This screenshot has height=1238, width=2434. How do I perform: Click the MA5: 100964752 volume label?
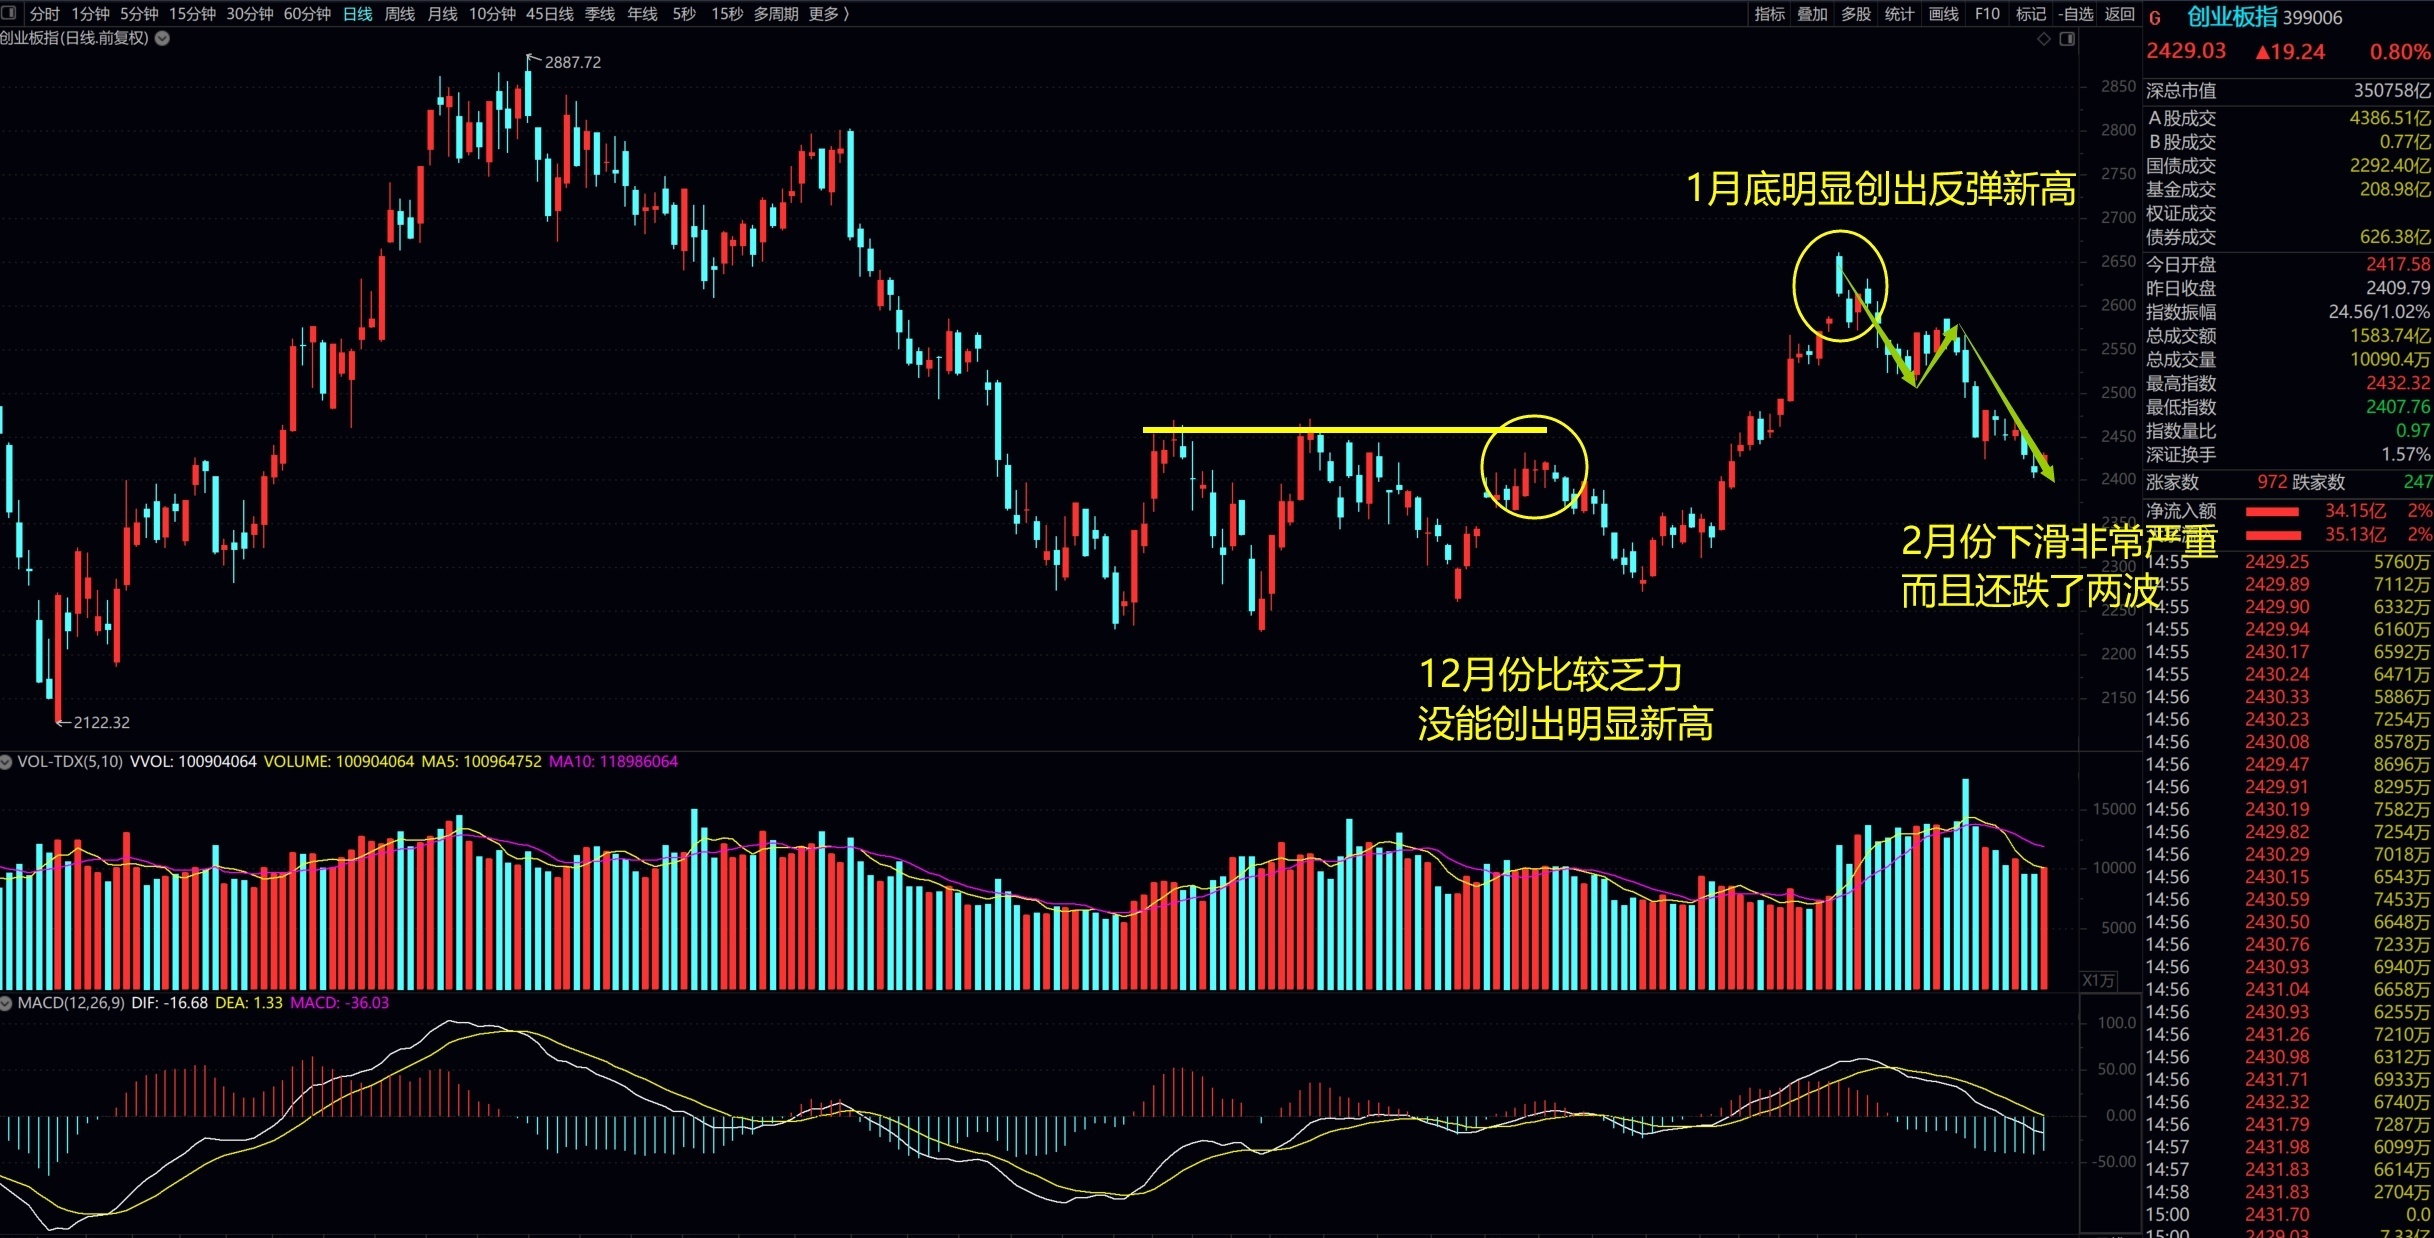tap(481, 762)
